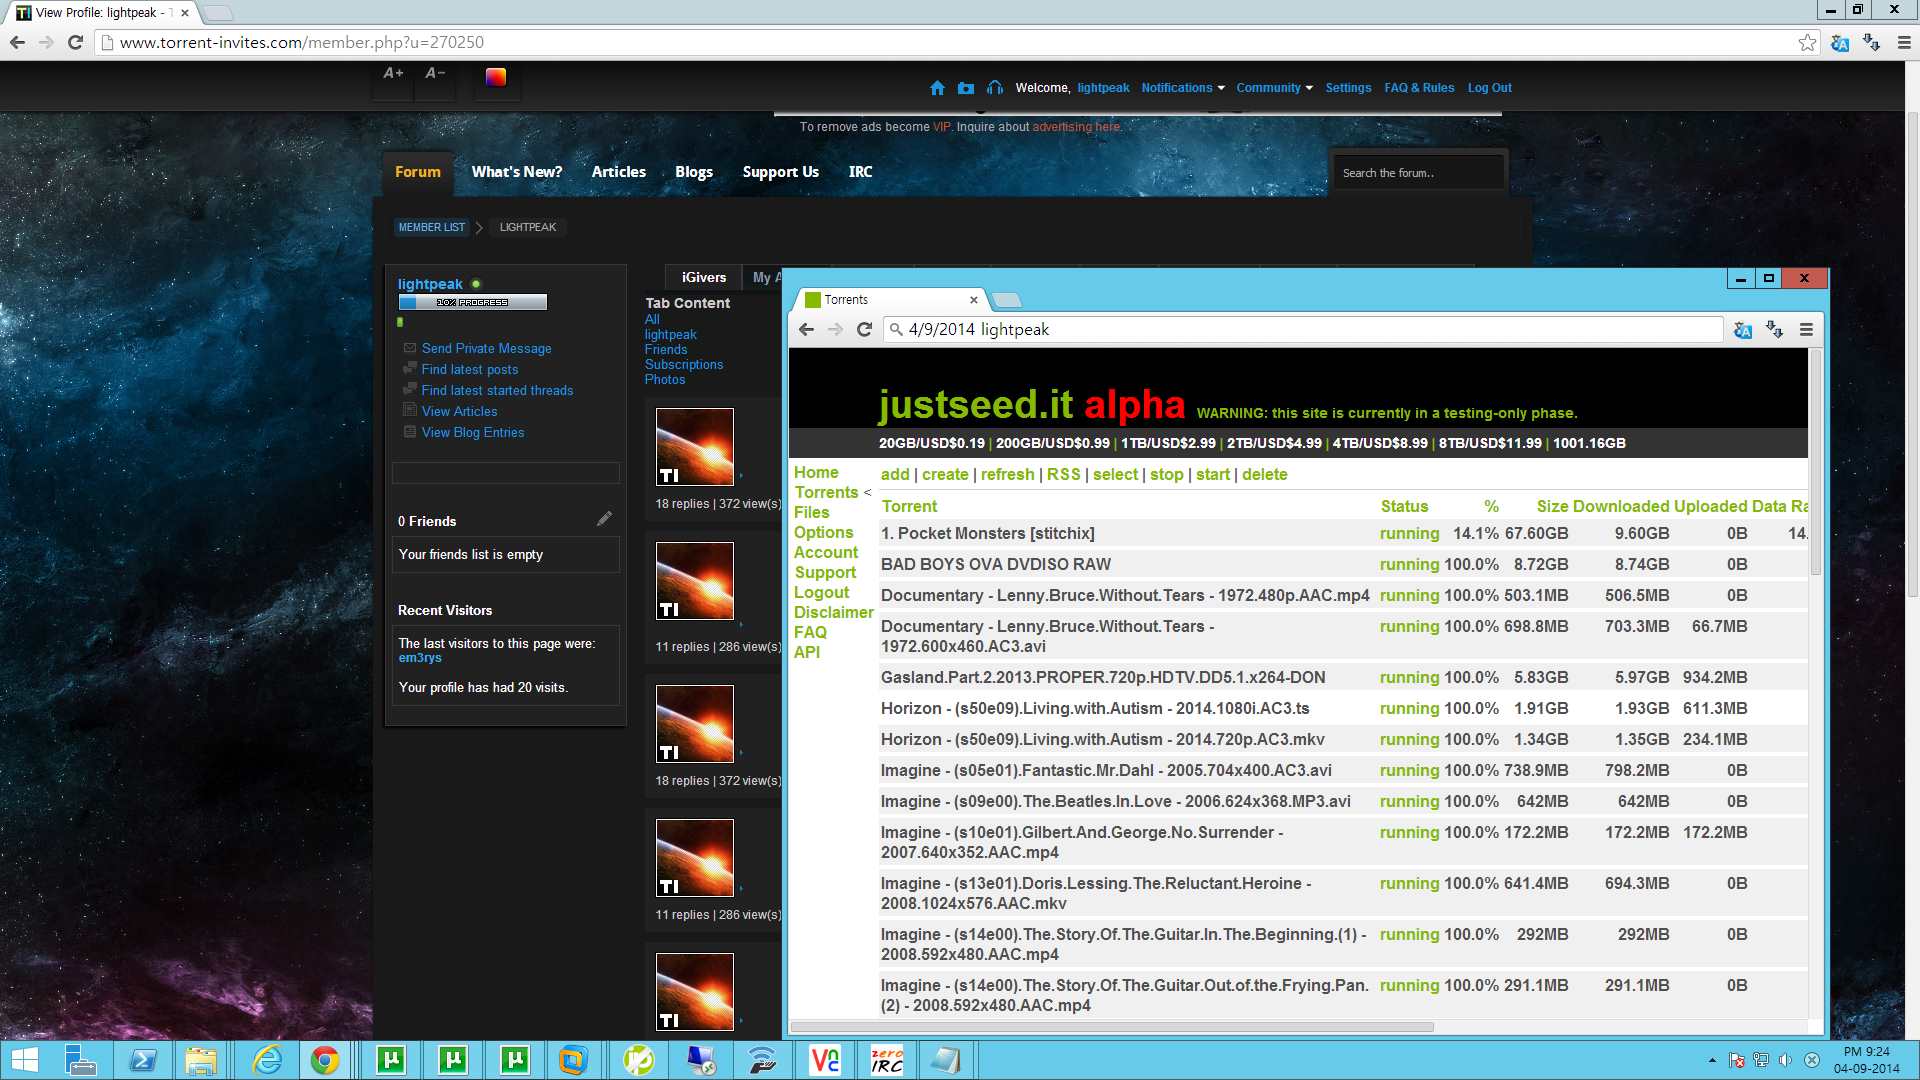
Task: Click 'delete' in justseed.it actions
Action: pyautogui.click(x=1264, y=474)
